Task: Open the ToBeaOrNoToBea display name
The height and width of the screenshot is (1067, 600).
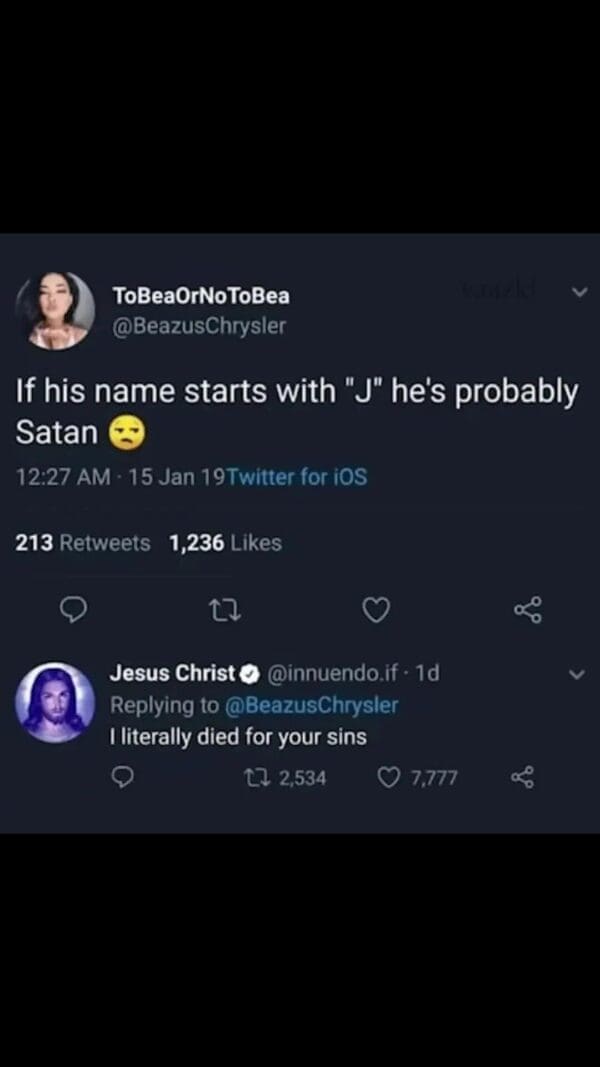Action: [201, 295]
